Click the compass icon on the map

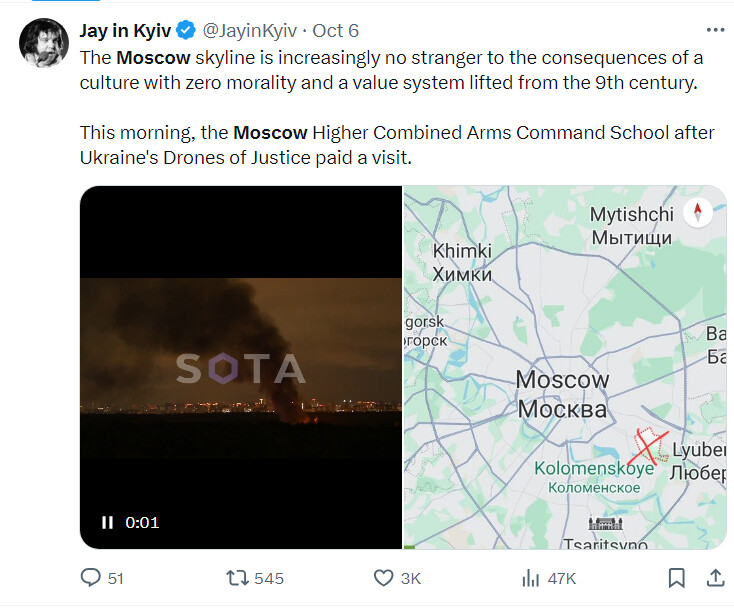(x=697, y=213)
